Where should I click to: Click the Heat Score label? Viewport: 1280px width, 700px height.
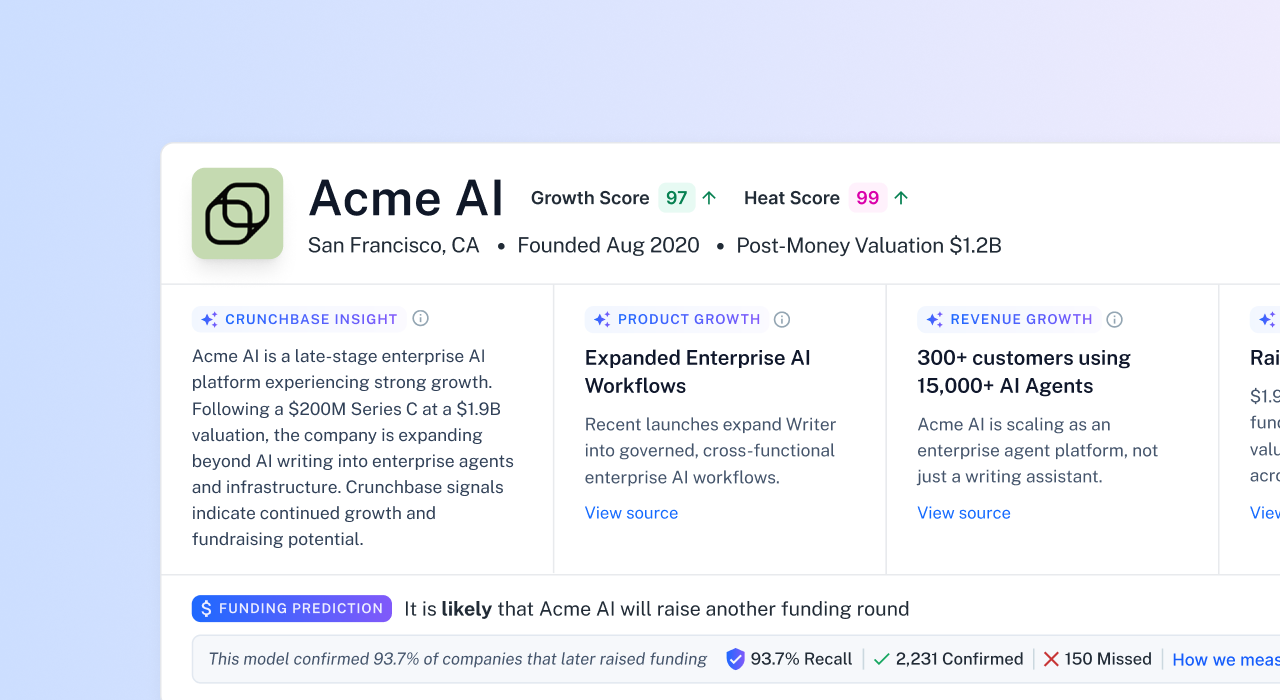792,198
